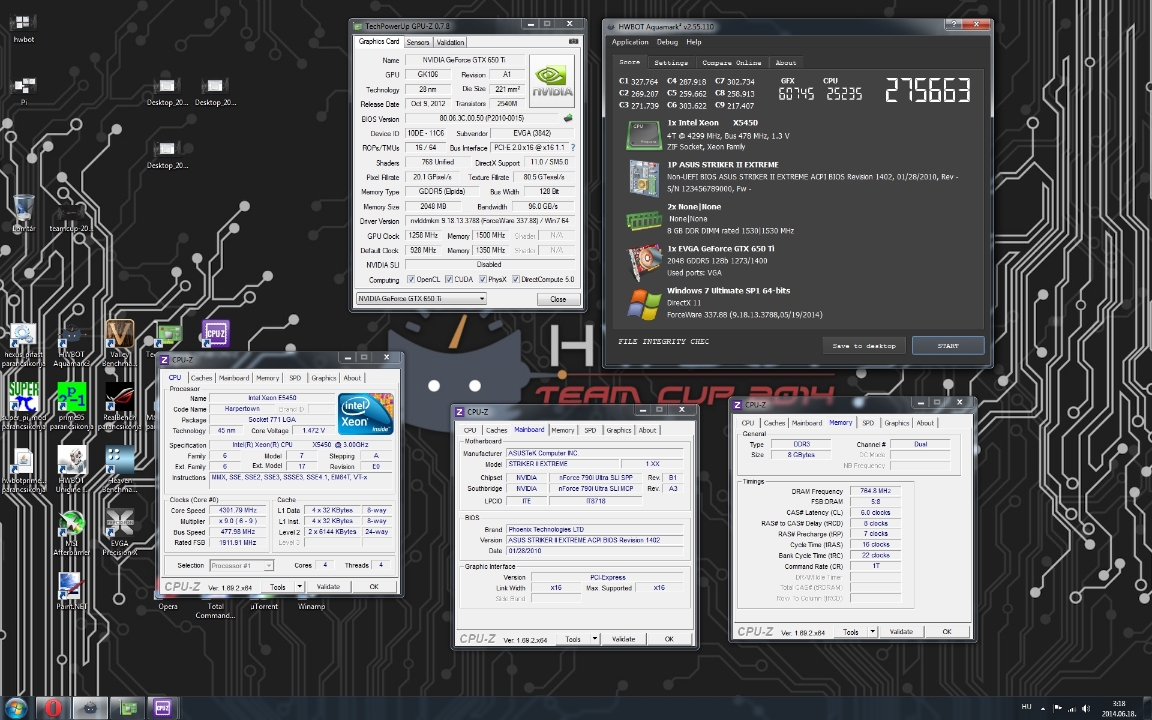The height and width of the screenshot is (720, 1152).
Task: Launch HWBOT Unigine desktop shortcut
Action: pyautogui.click(x=71, y=469)
